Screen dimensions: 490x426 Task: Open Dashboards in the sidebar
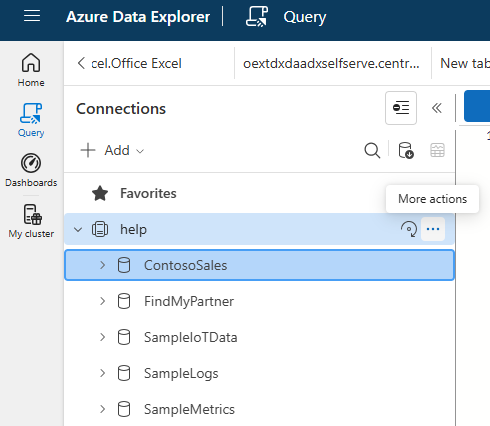point(31,170)
